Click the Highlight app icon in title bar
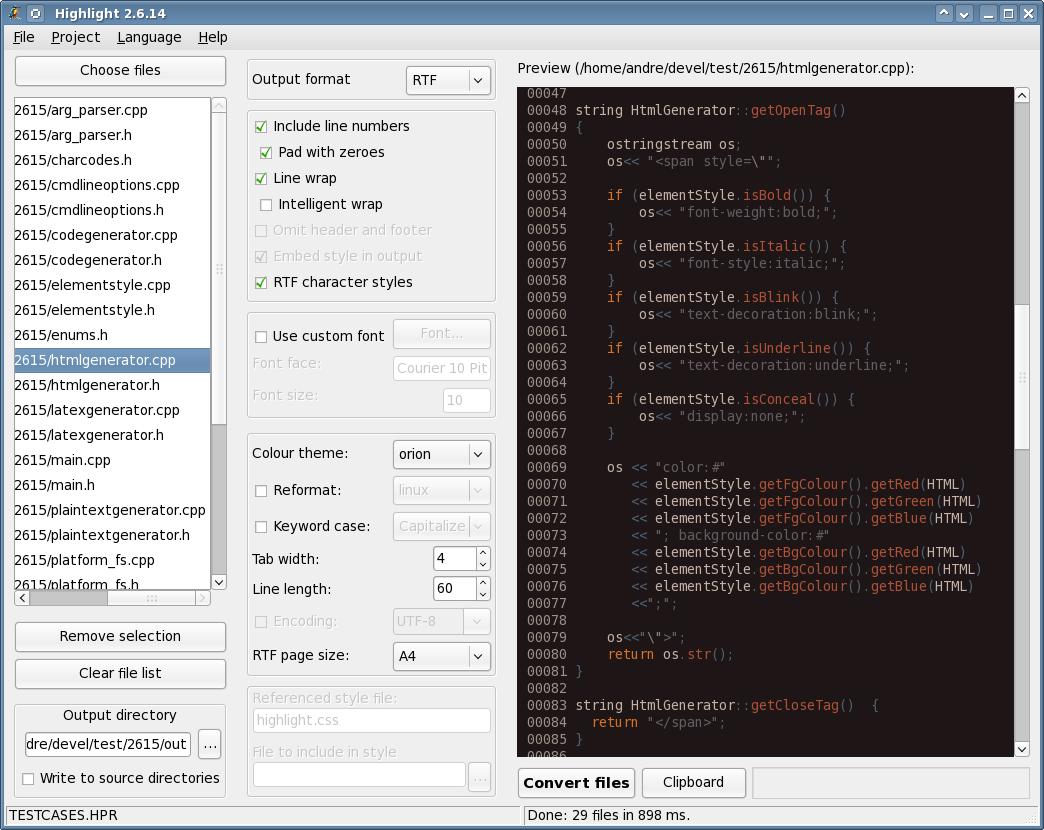1044x830 pixels. pos(15,13)
